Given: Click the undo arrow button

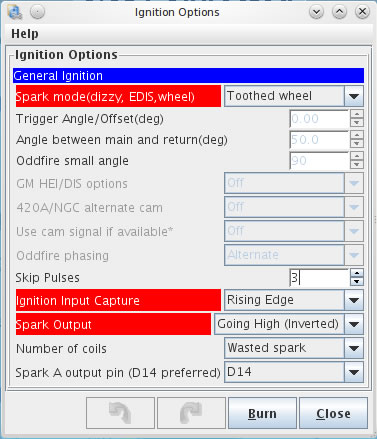Looking at the screenshot, I should [x=120, y=413].
